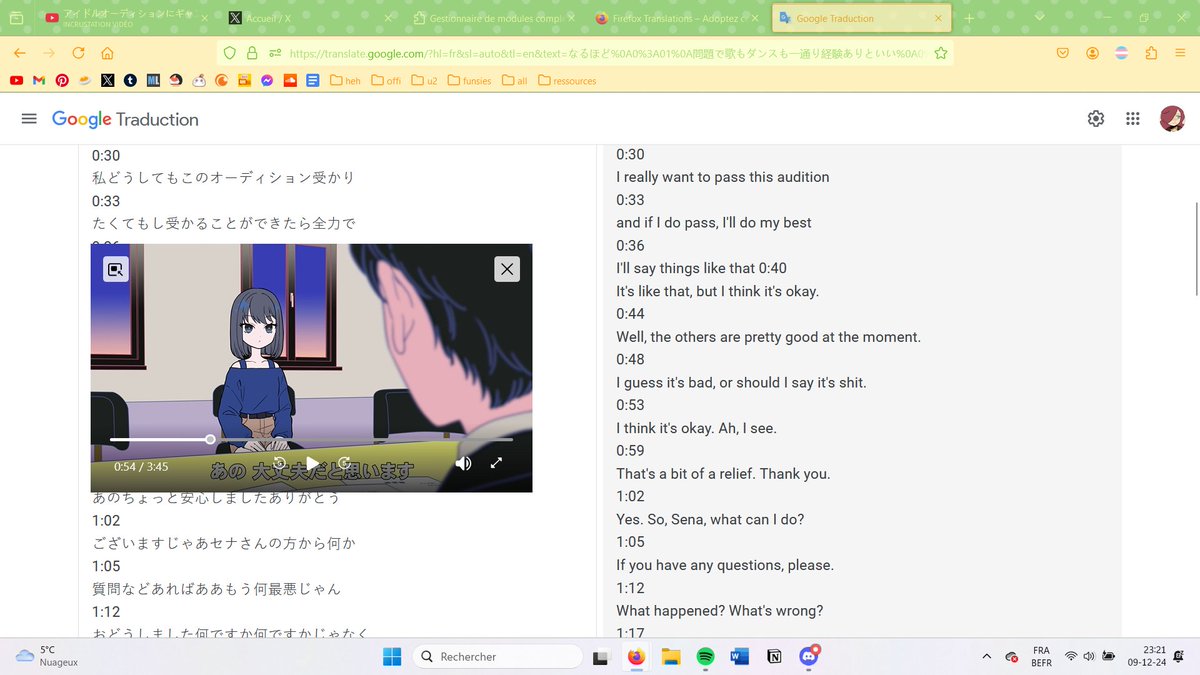Click translated line 'I really want to pass this audition'
Screen dimensions: 1200x675
(x=722, y=177)
